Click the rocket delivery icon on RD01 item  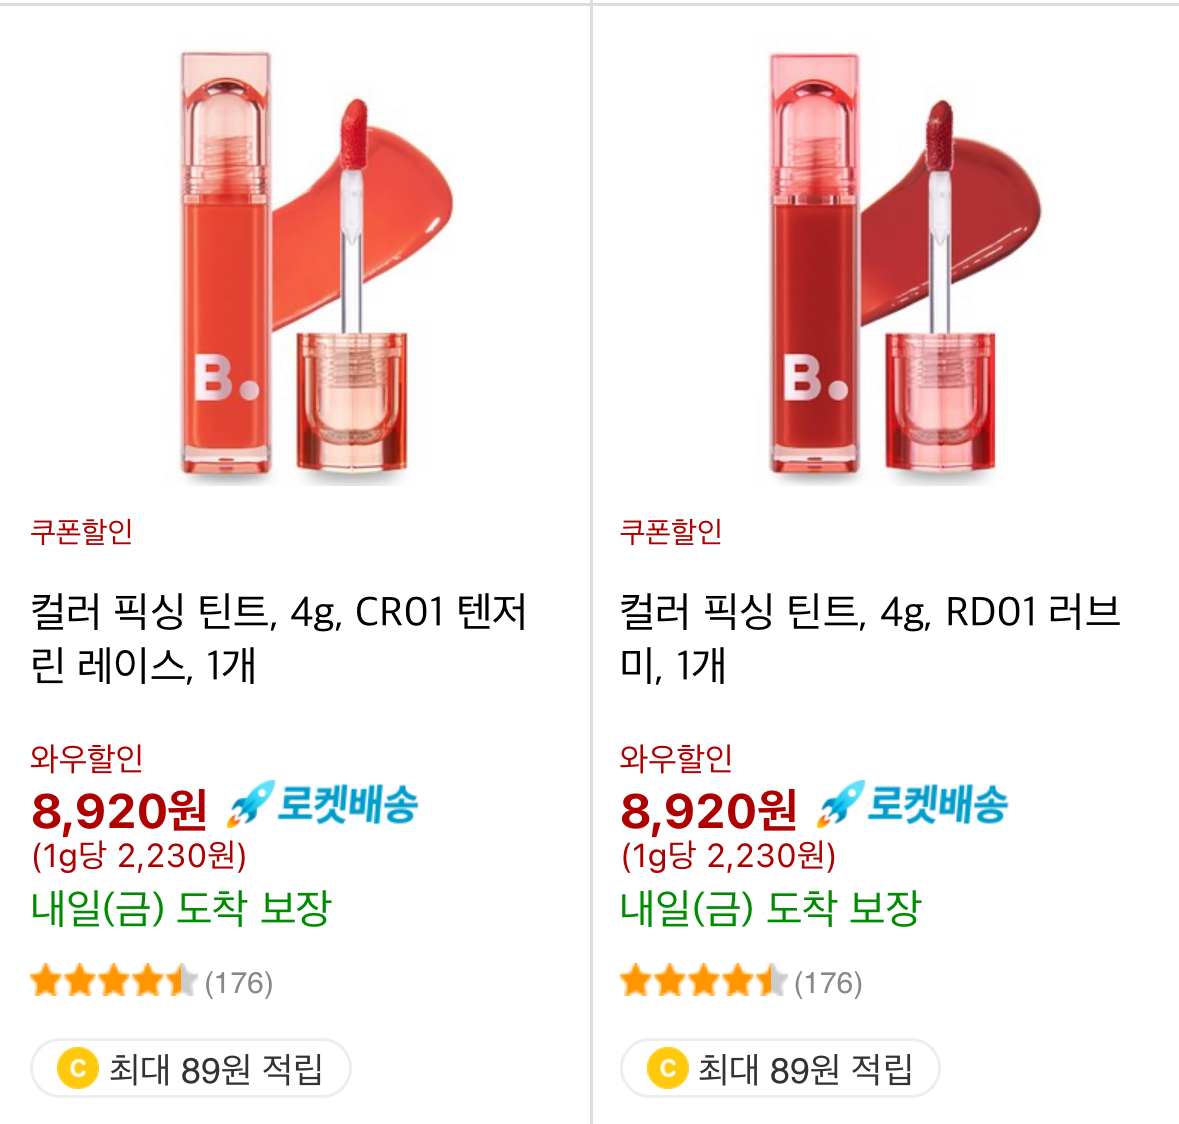pyautogui.click(x=912, y=805)
